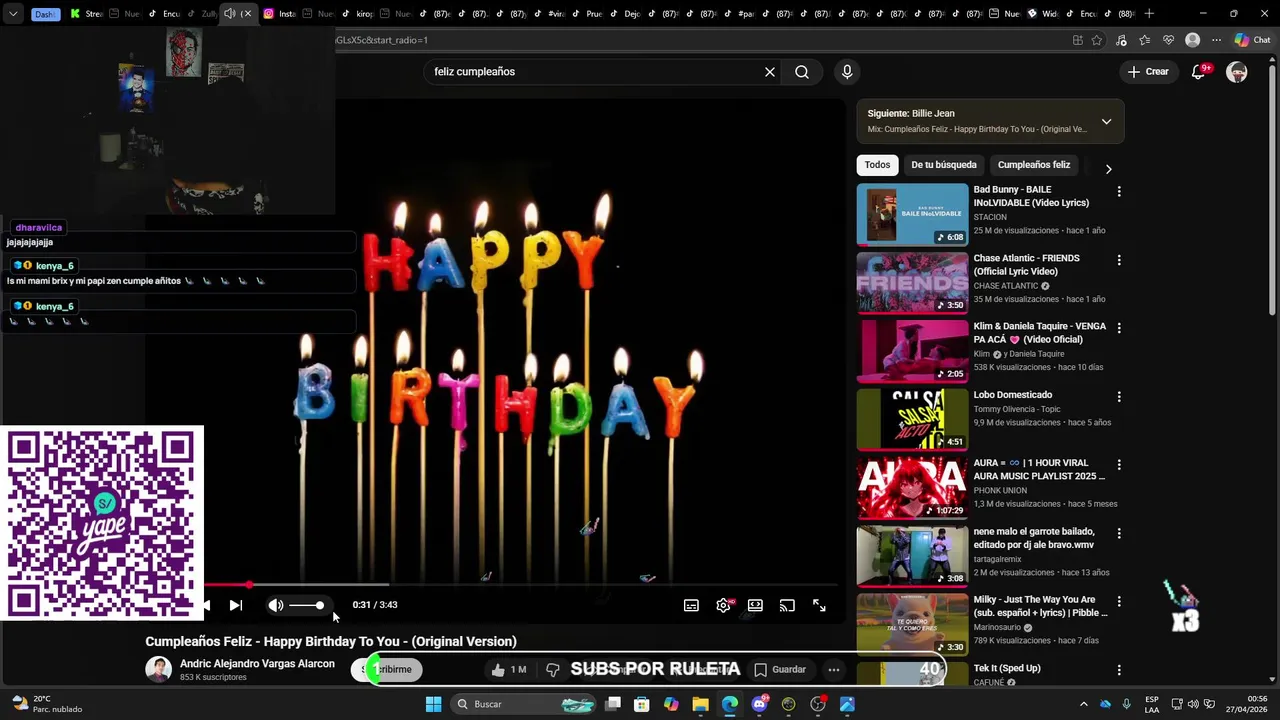Clear the search box with the X icon
The image size is (1280, 720).
coord(770,72)
